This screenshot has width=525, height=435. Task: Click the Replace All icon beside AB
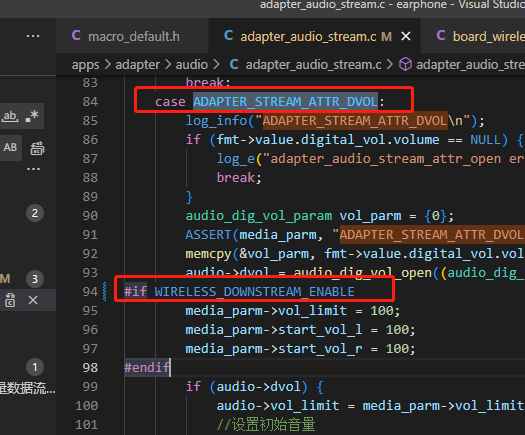click(x=37, y=148)
